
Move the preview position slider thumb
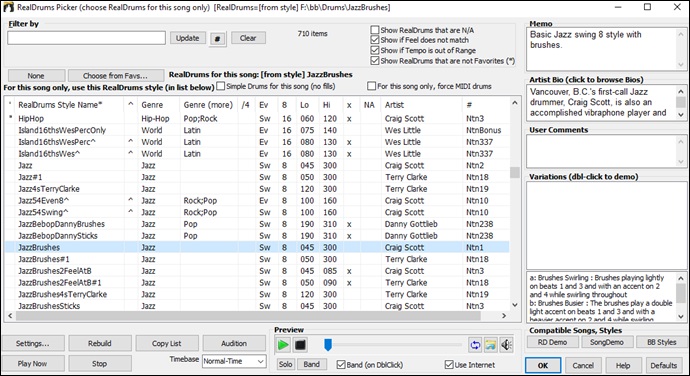[x=327, y=345]
